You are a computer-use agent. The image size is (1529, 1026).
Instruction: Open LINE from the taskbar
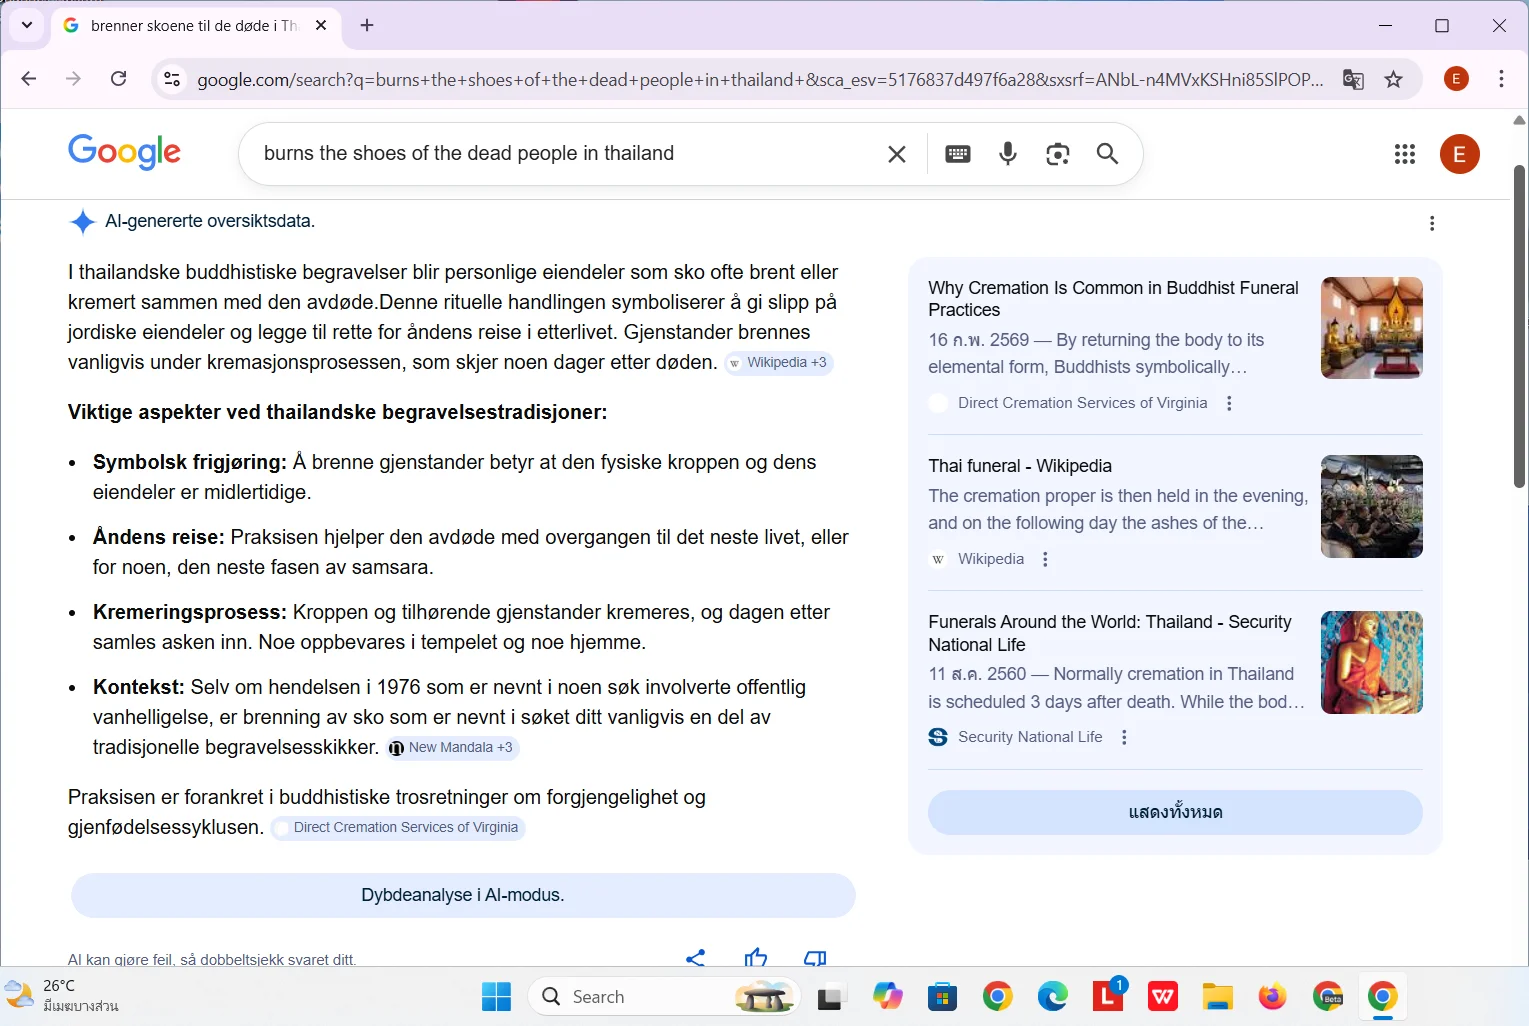tap(1107, 996)
